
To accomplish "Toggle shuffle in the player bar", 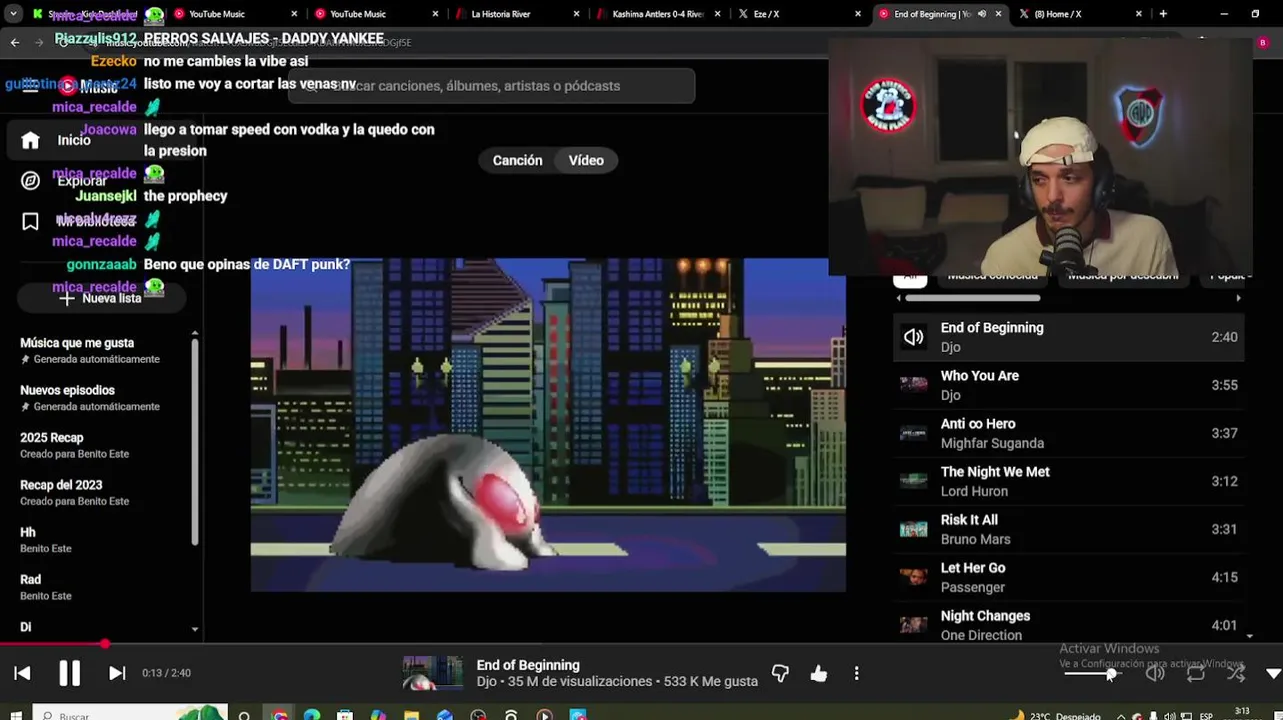I will (1236, 673).
